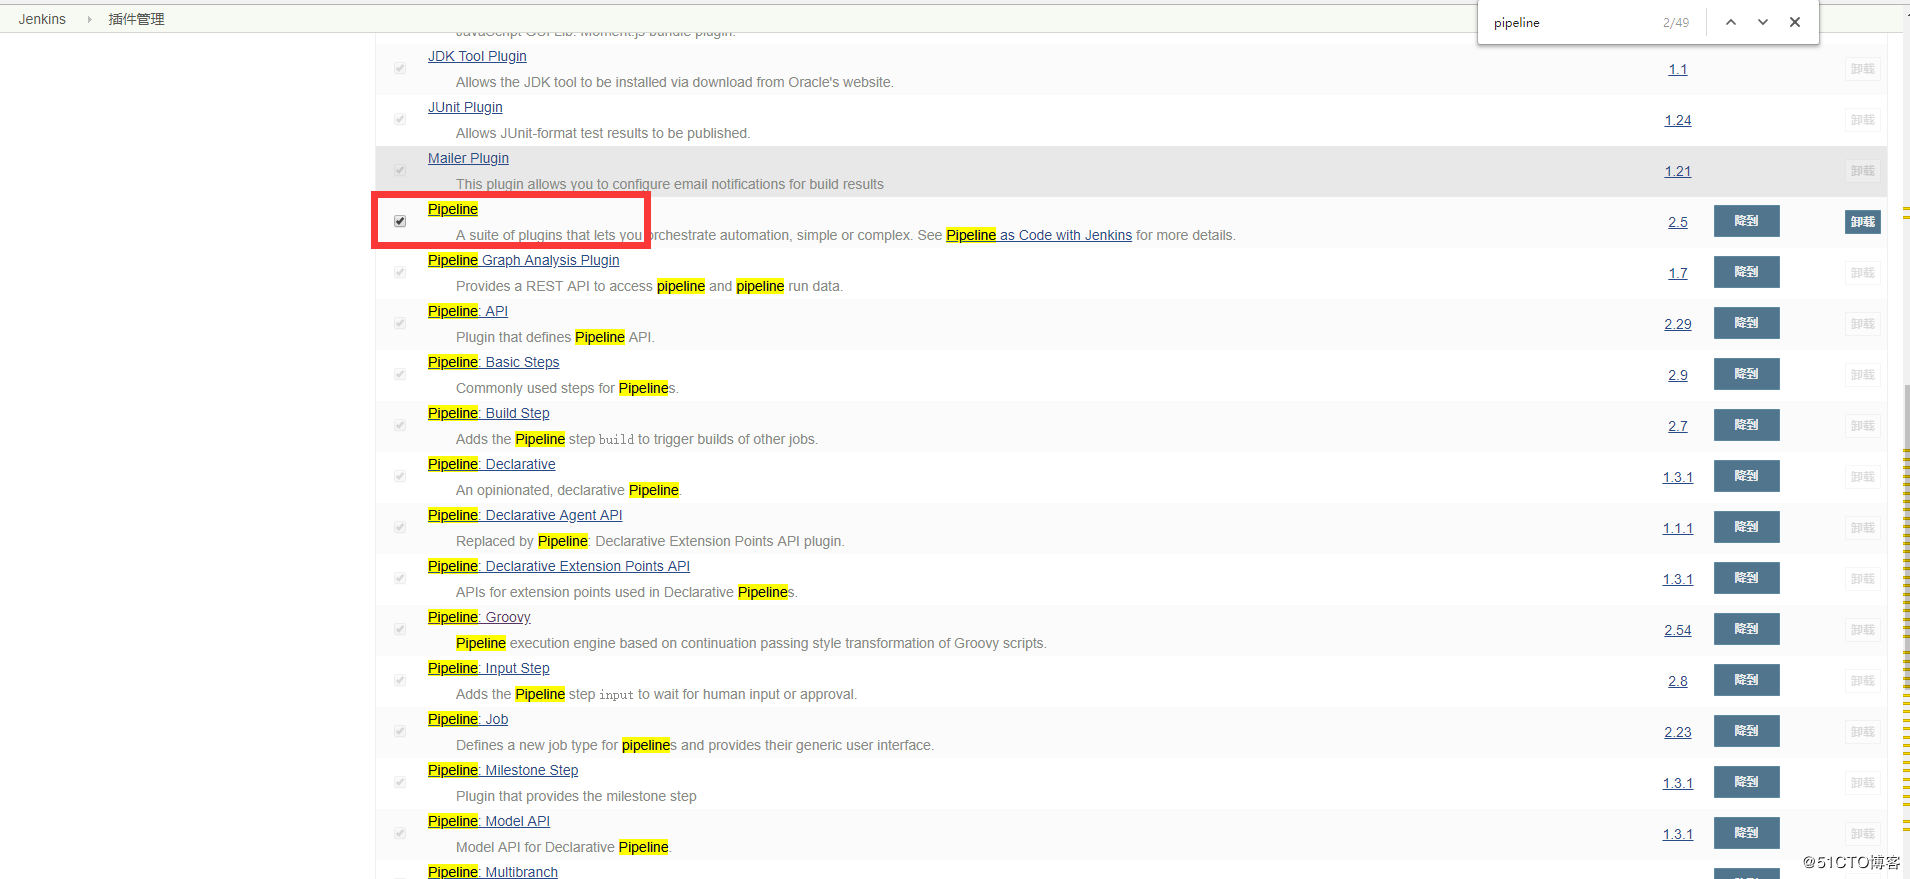This screenshot has height=879, width=1910.
Task: Downgrade the Pipeline: Build Step plugin
Action: pos(1747,425)
